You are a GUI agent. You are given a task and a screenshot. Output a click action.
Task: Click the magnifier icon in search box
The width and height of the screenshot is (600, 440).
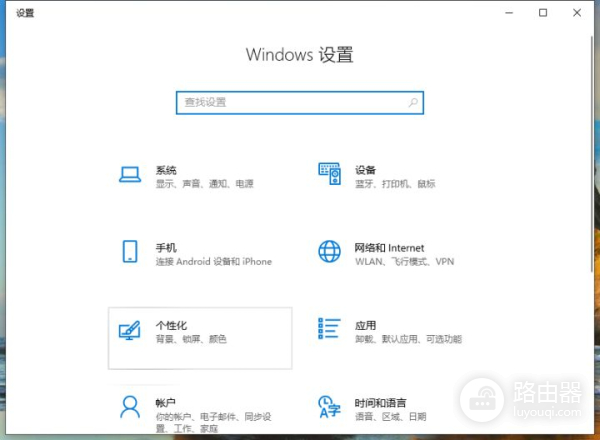point(413,103)
